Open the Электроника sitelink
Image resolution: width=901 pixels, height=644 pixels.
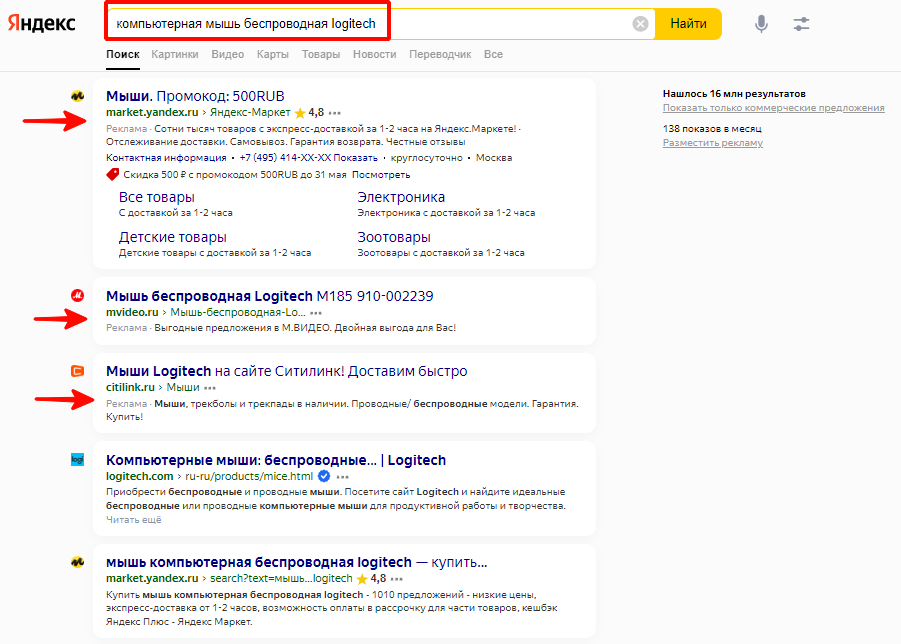[x=401, y=197]
